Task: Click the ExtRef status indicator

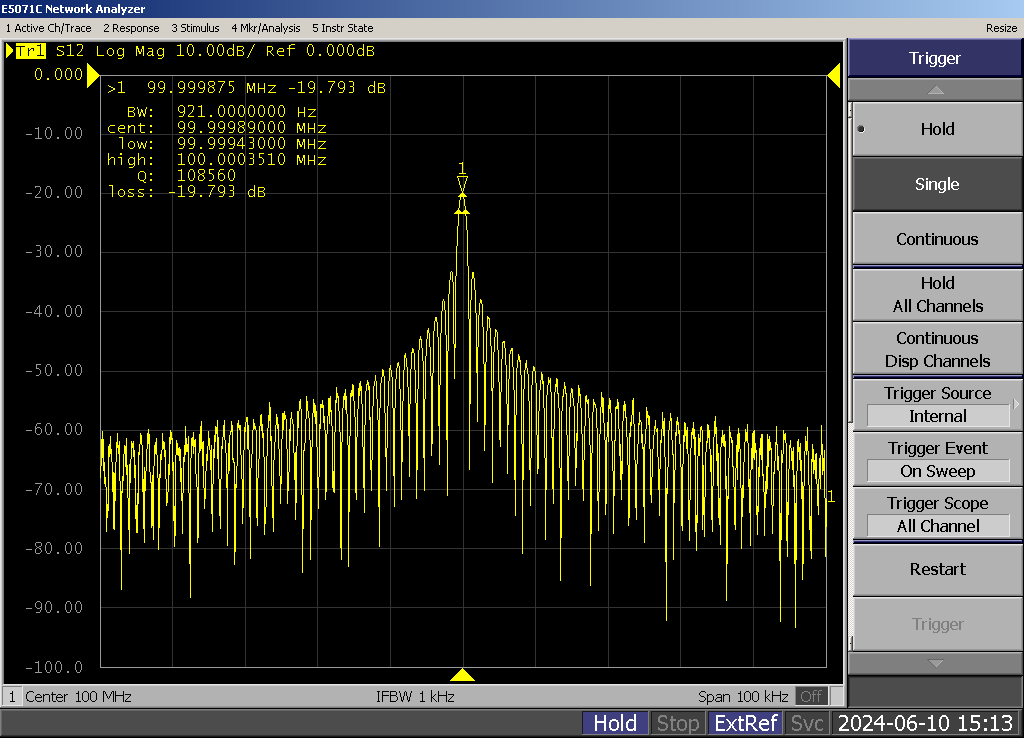Action: (745, 723)
